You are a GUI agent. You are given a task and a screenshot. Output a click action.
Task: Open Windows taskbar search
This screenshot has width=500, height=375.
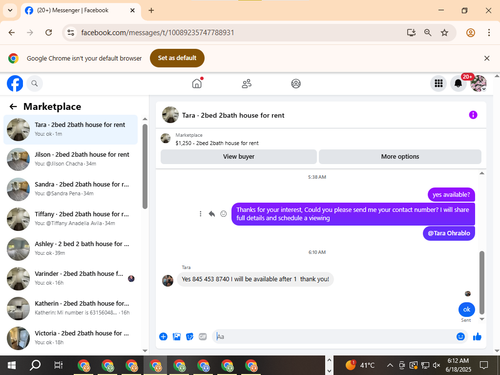(x=35, y=366)
